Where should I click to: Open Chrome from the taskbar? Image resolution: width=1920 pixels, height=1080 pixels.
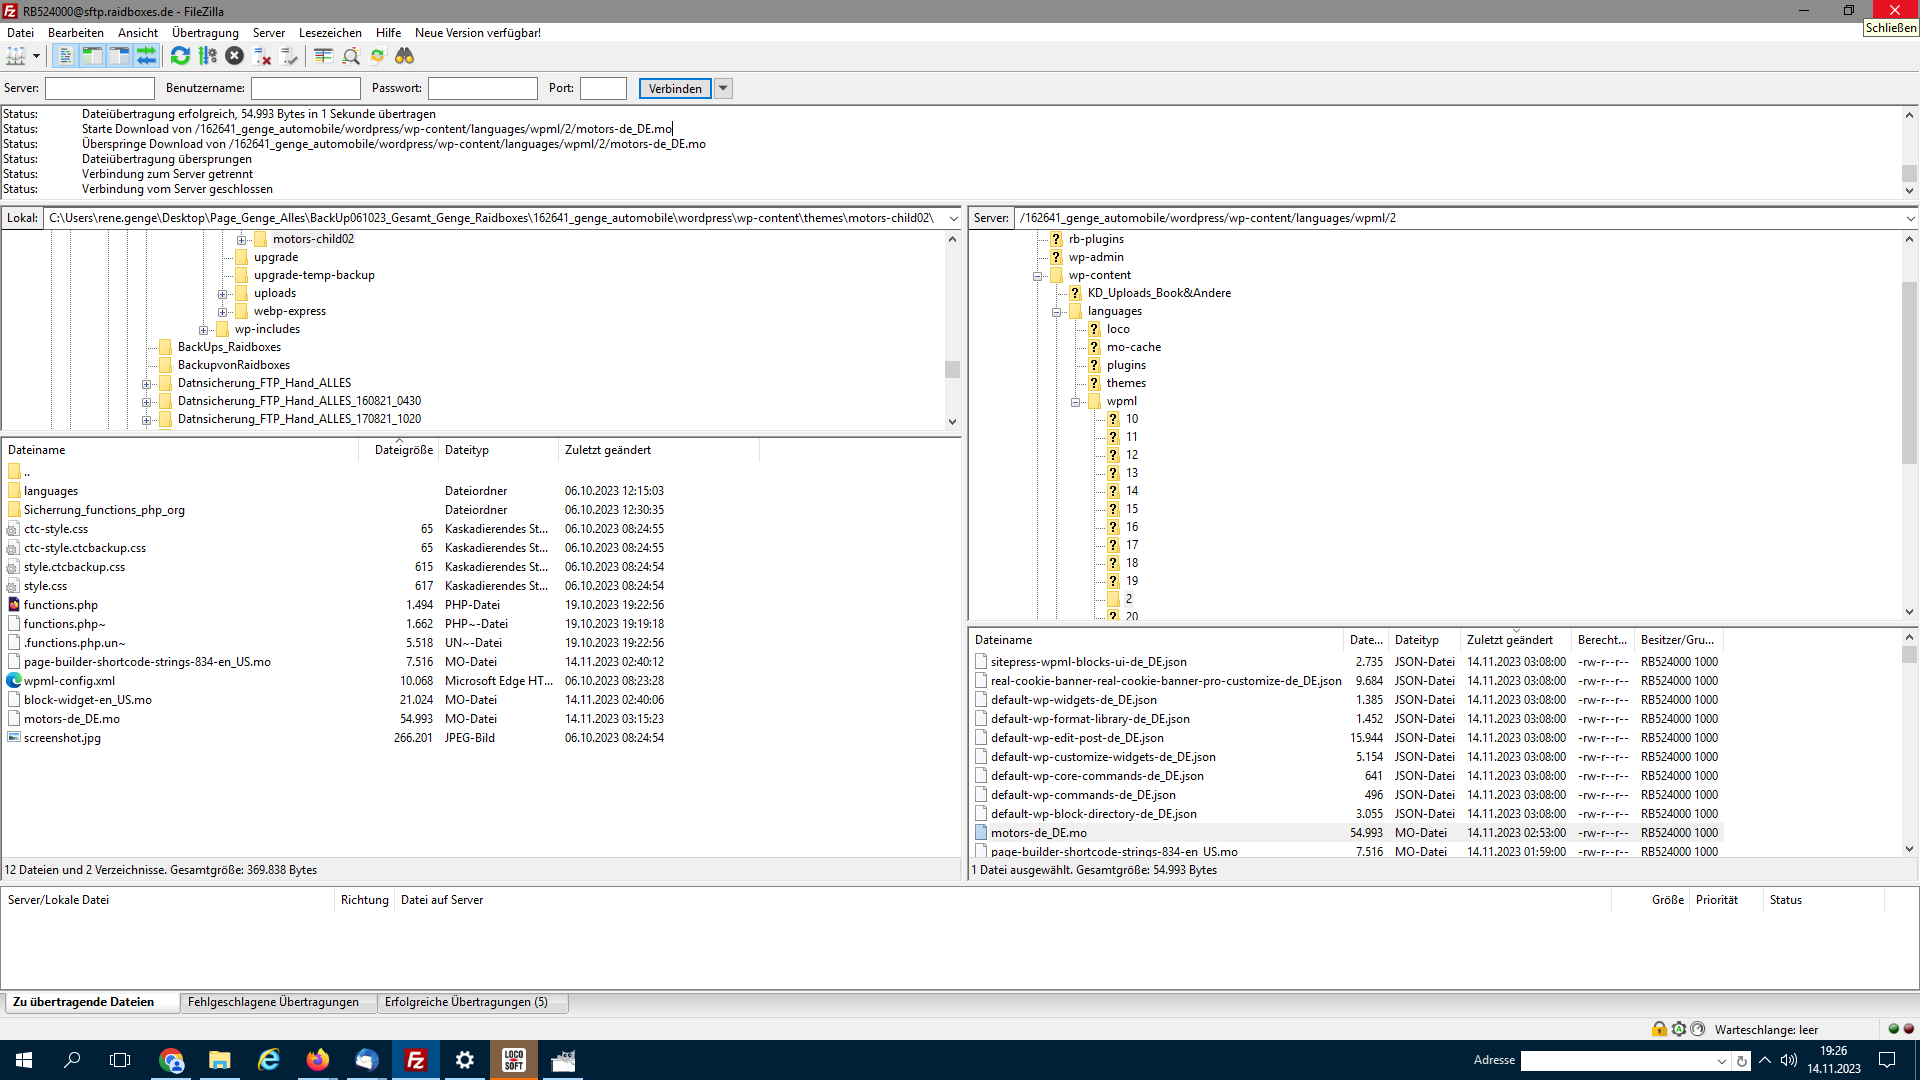point(171,1060)
